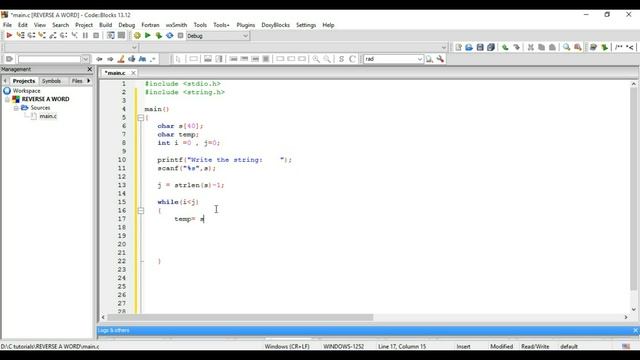Screen dimensions: 640x360
Task: Click the editor horizontal scrollbar
Action: 240,317
